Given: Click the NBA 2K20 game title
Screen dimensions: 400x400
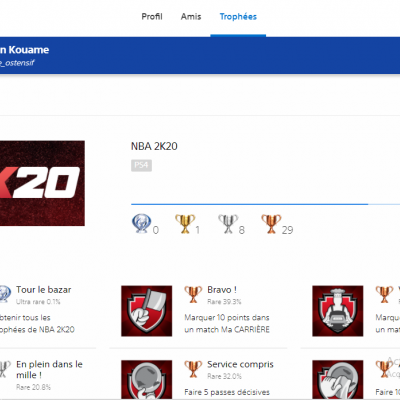Looking at the screenshot, I should pos(154,146).
